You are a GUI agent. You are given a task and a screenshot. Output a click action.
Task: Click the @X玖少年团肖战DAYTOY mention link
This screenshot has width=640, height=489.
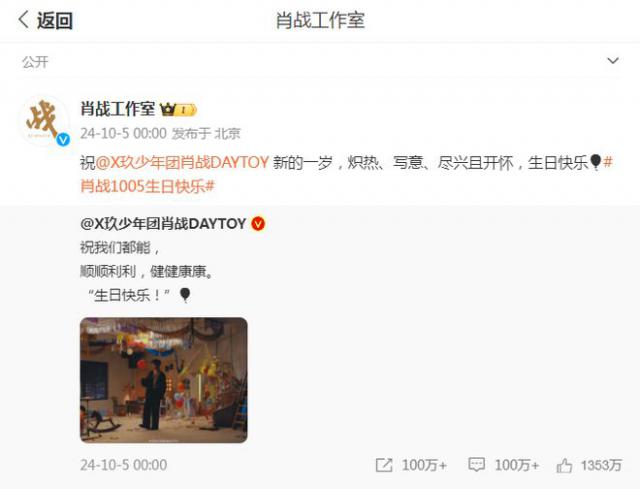pos(182,162)
